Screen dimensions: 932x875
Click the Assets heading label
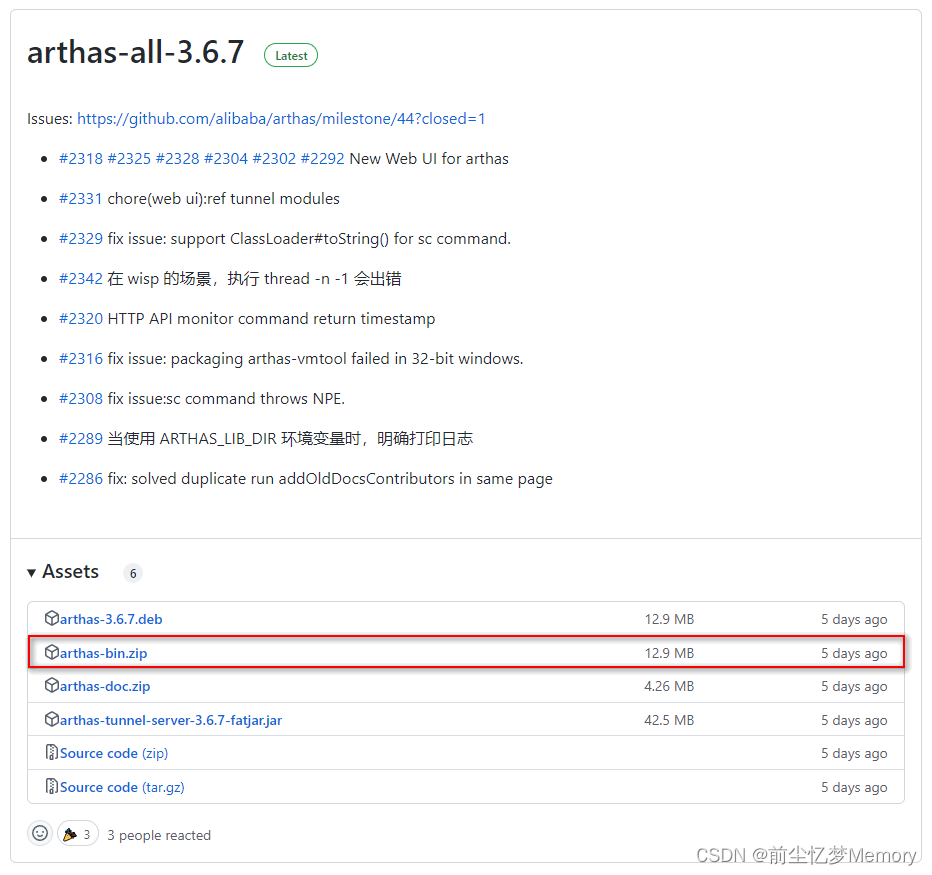[x=70, y=571]
